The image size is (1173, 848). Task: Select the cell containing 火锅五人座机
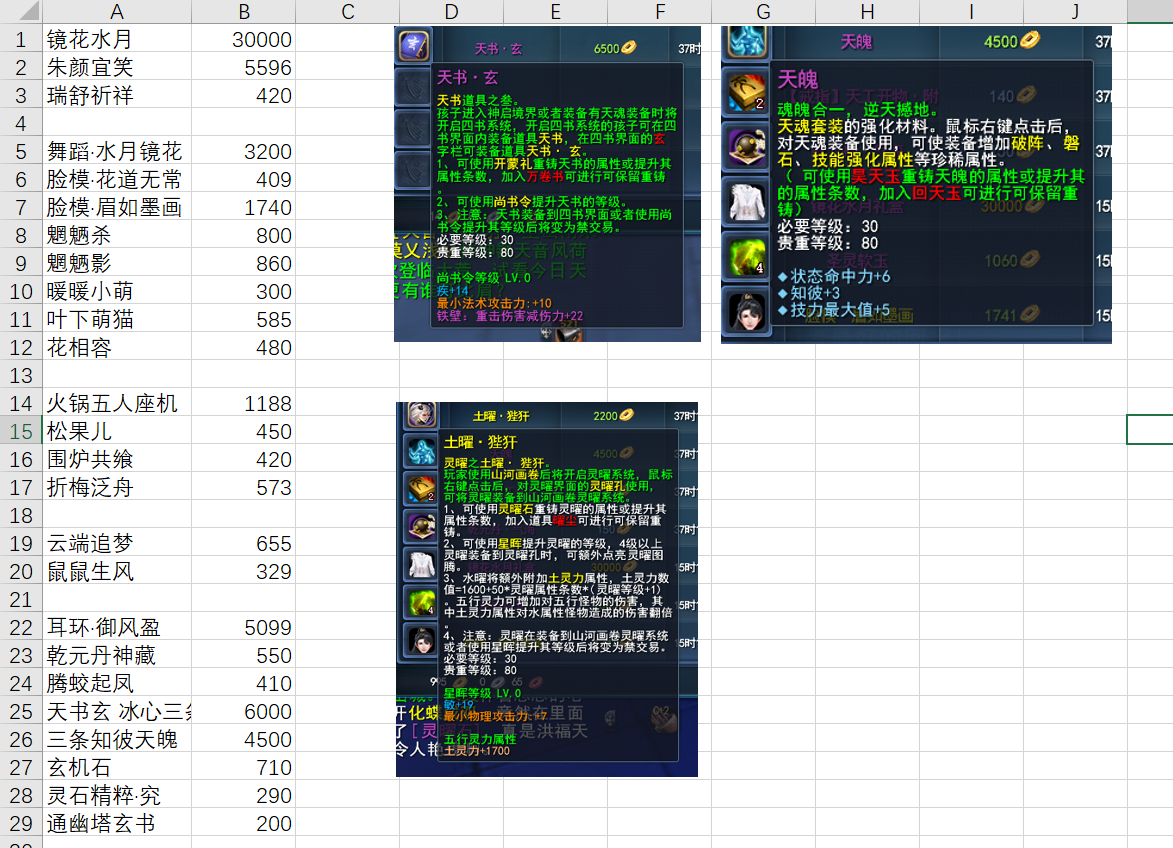coord(117,404)
